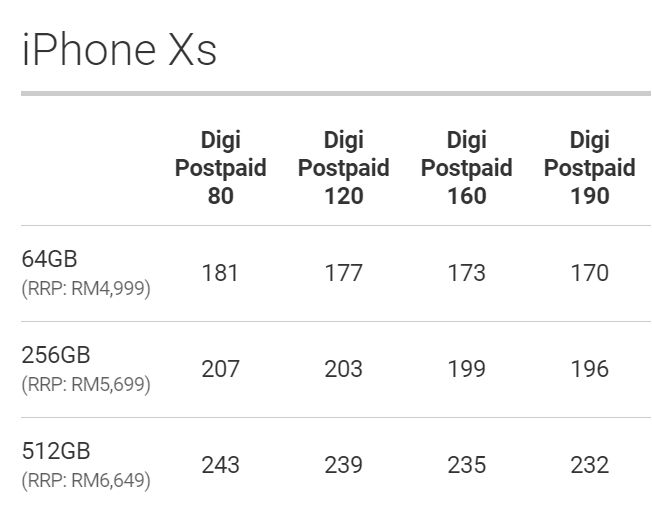
Task: Select the Digi Postpaid 80 column header
Action: coord(220,167)
